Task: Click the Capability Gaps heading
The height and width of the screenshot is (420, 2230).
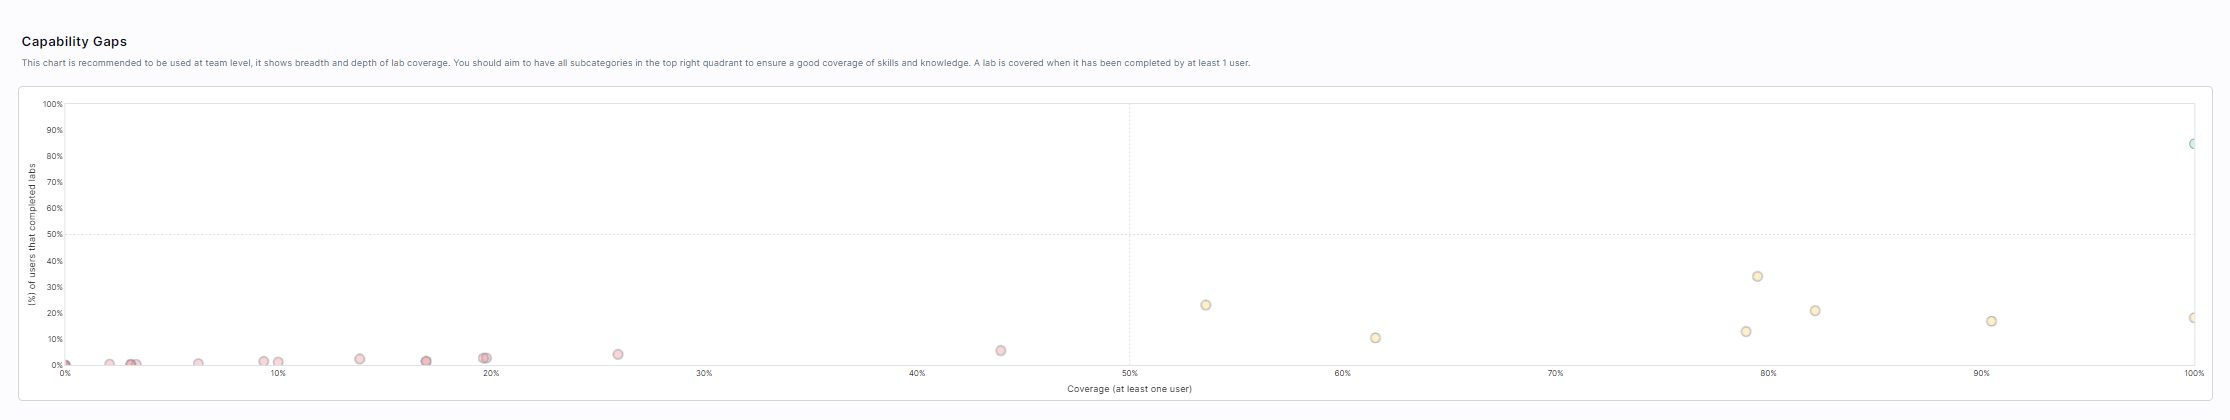Action: click(74, 42)
